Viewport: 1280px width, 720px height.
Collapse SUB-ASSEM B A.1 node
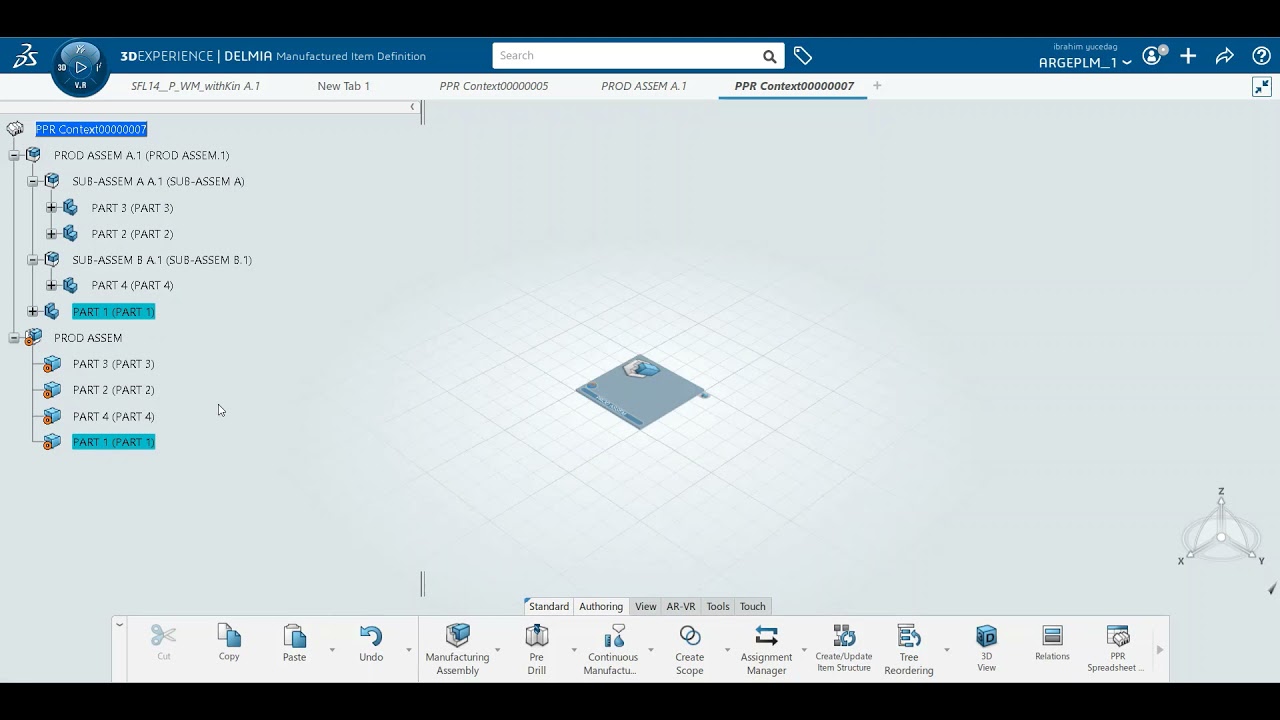33,260
